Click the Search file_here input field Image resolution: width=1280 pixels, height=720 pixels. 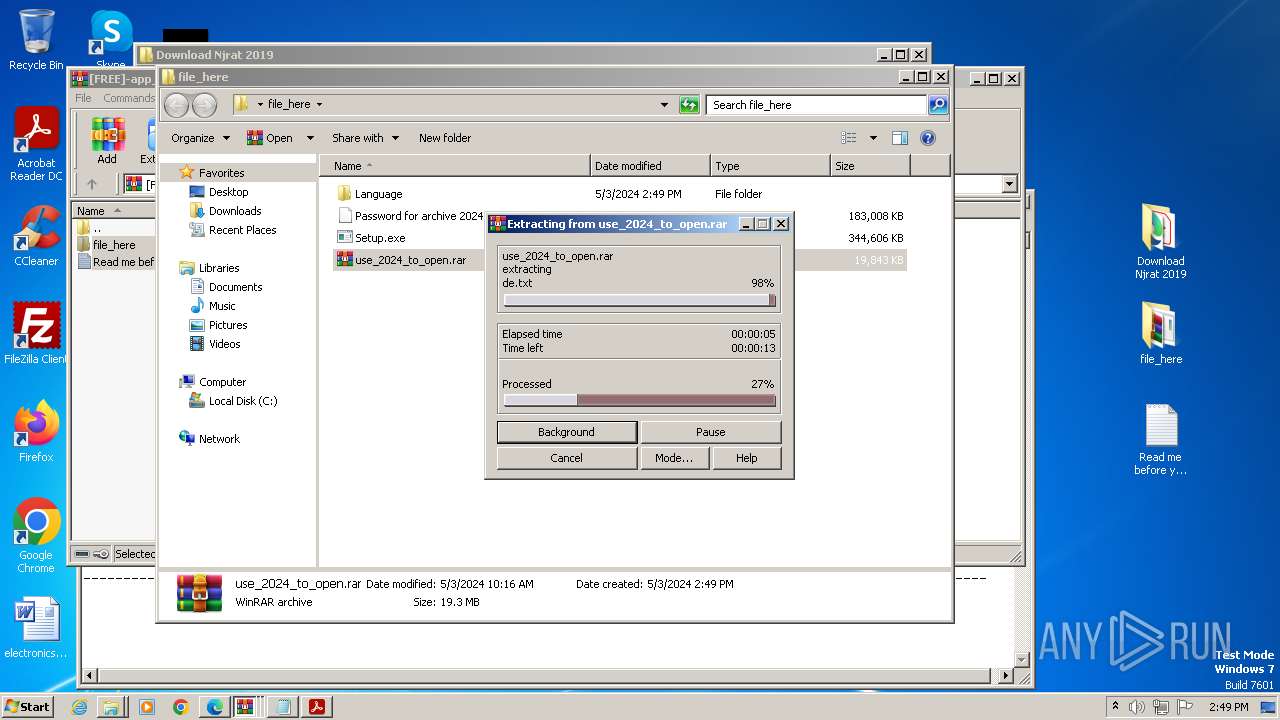817,104
